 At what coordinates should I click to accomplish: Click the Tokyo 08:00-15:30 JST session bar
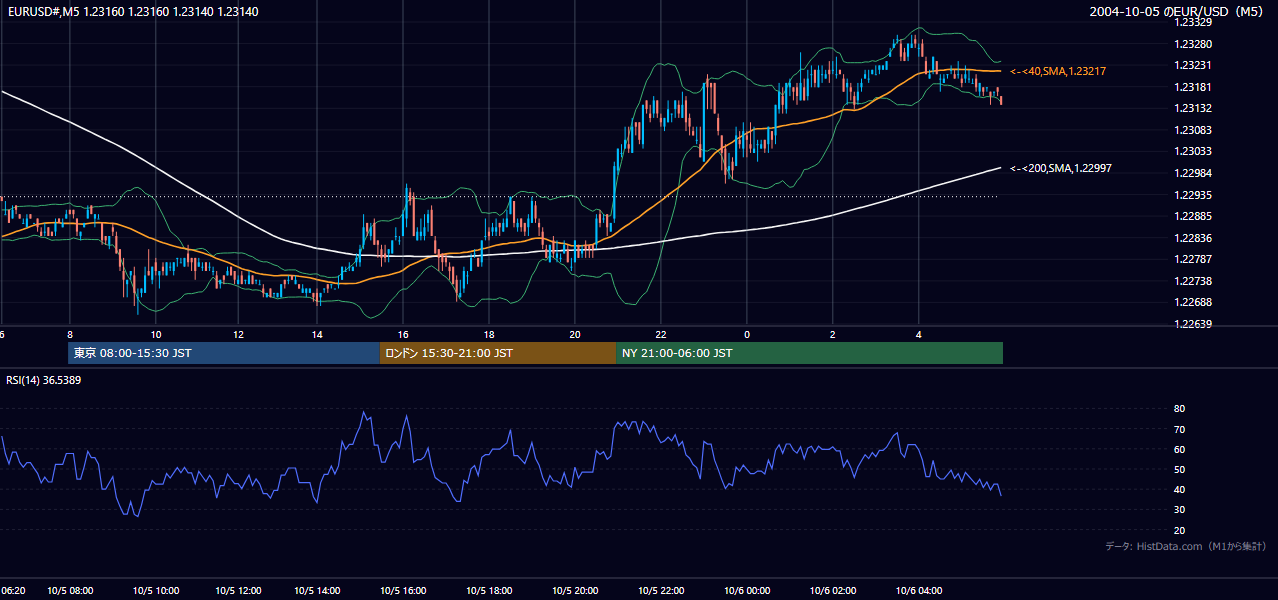tap(223, 353)
